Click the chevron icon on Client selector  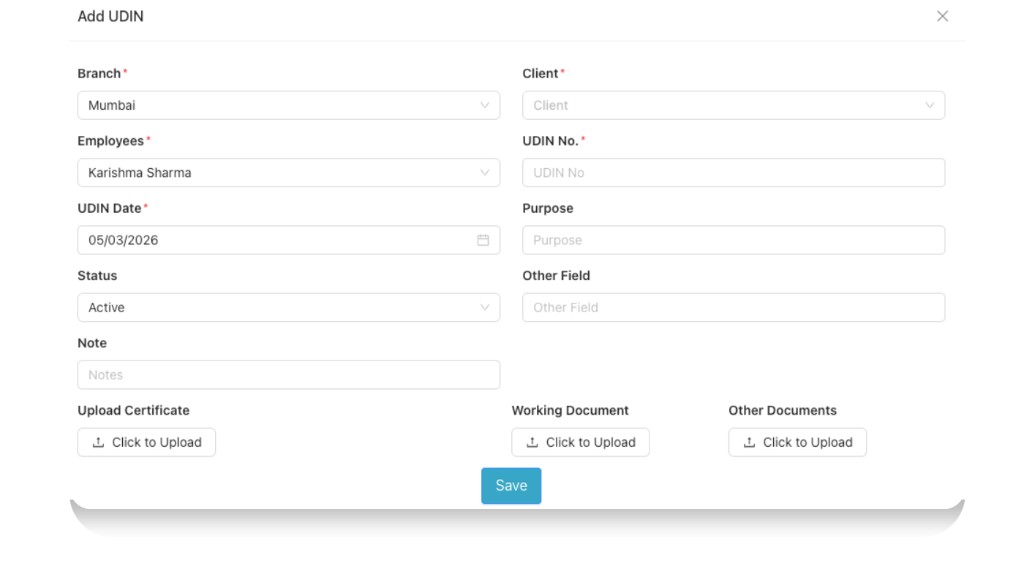(x=932, y=105)
